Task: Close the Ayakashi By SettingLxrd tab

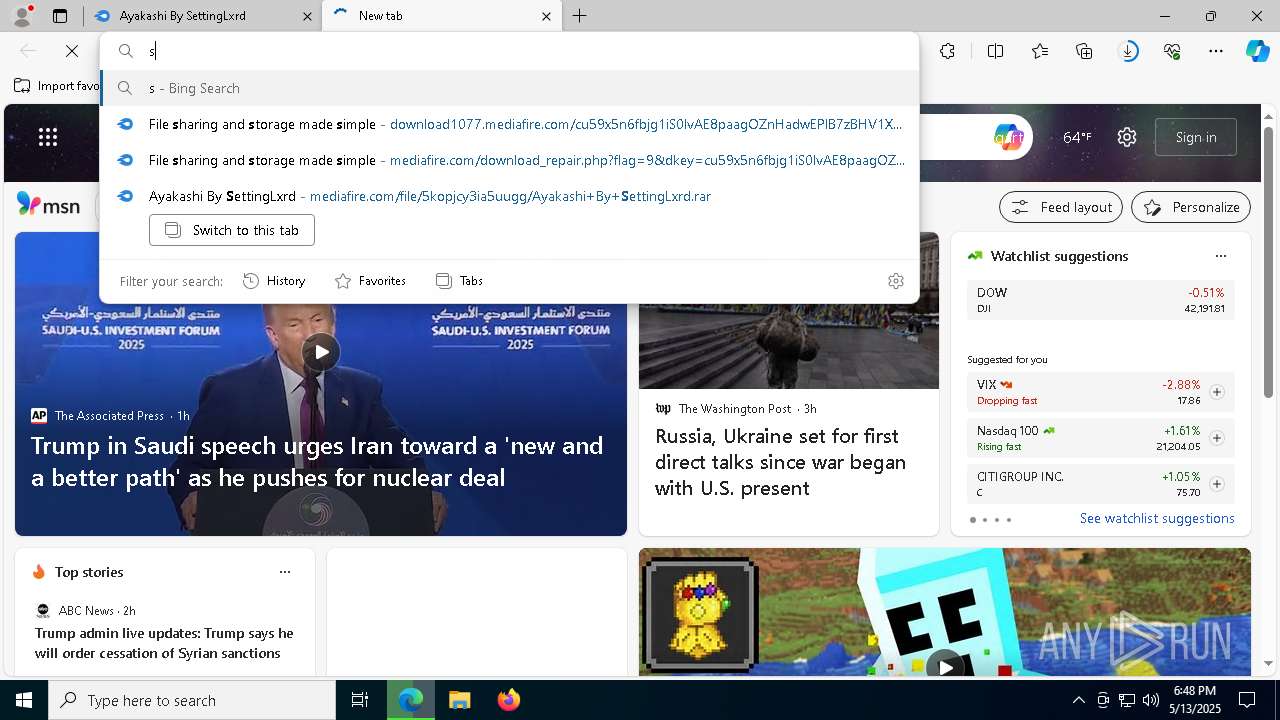Action: 306,16
